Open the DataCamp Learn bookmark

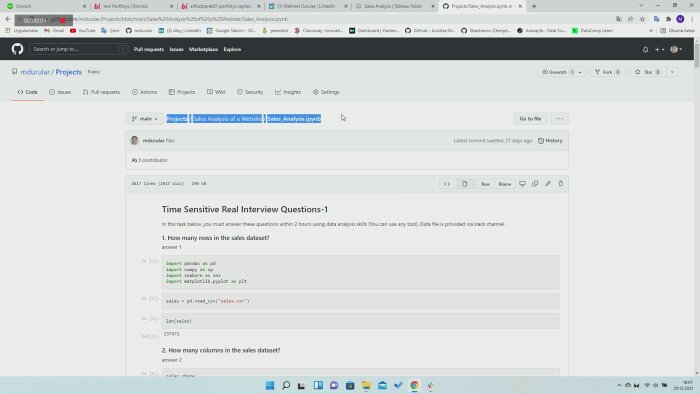[592, 31]
